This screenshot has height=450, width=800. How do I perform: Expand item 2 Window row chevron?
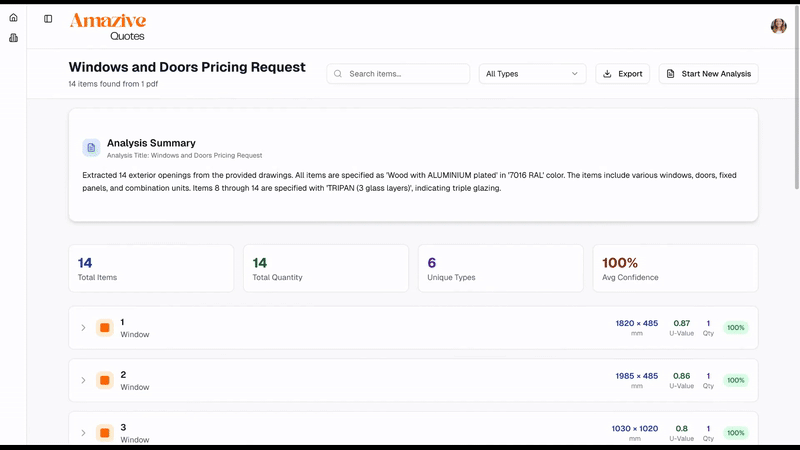(x=83, y=380)
